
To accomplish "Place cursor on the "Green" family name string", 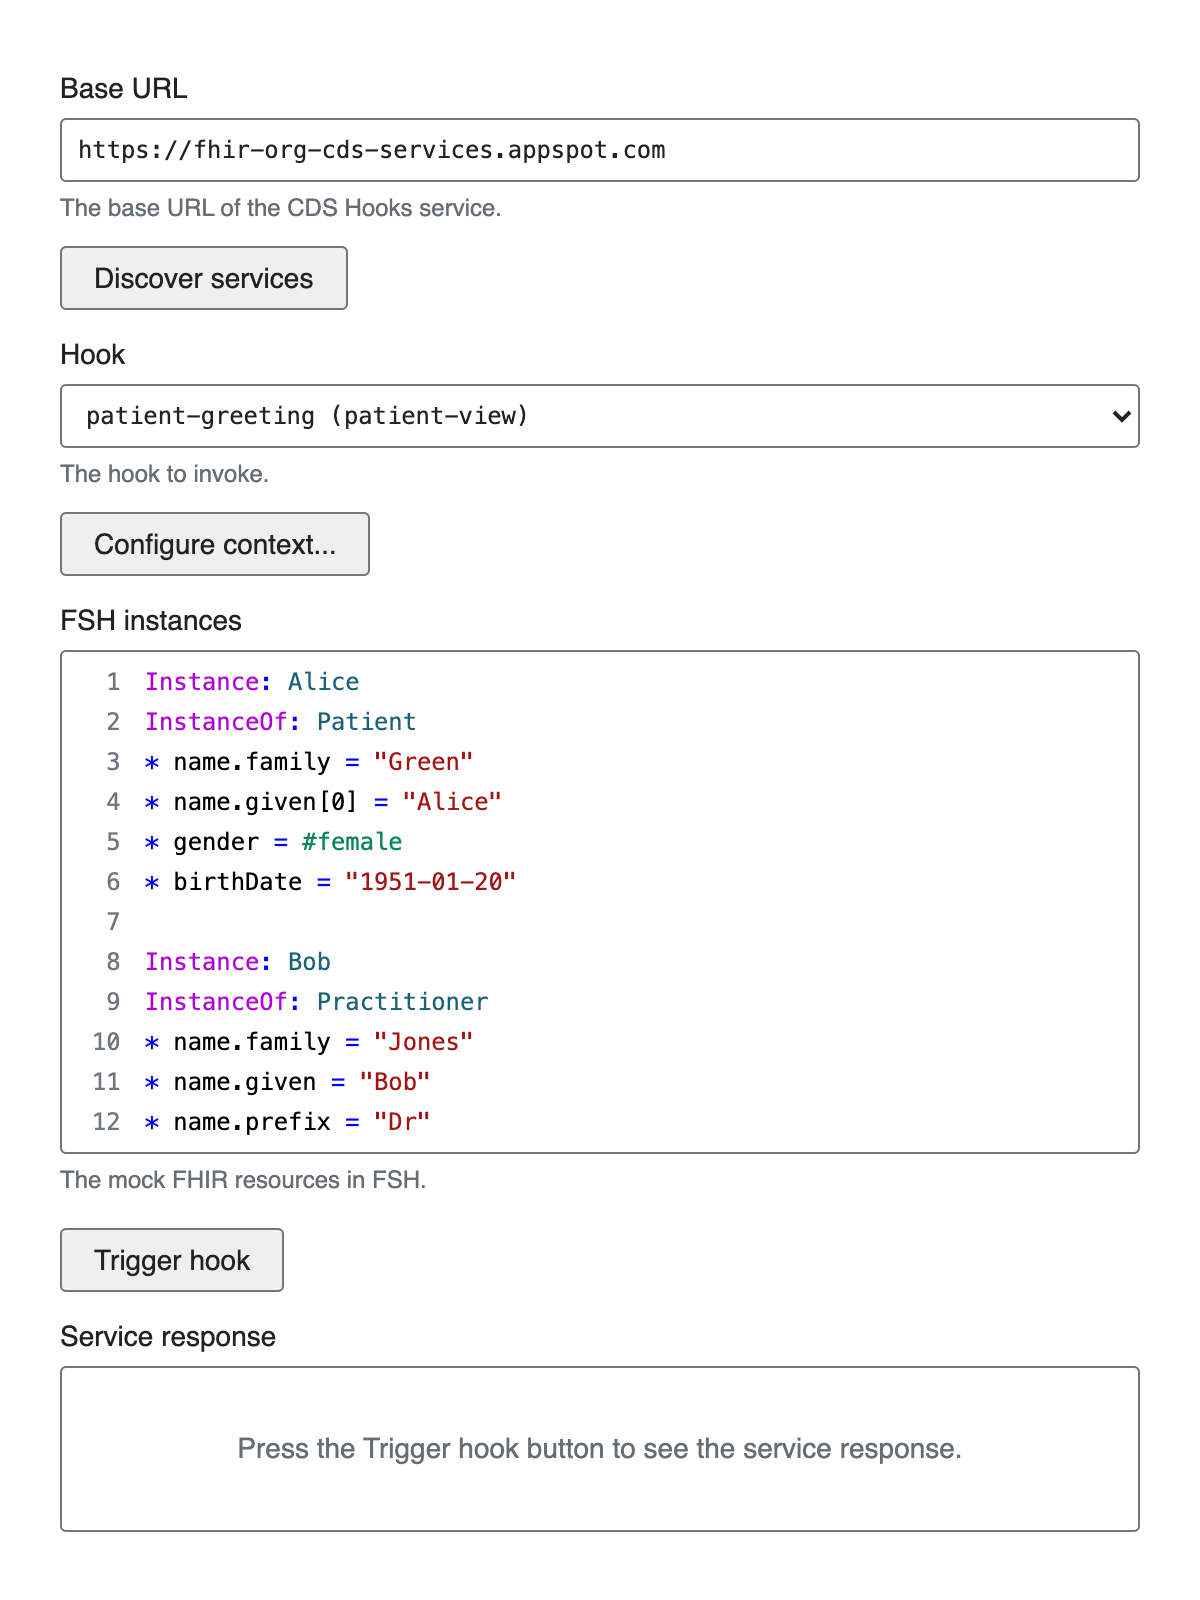I will tap(423, 762).
